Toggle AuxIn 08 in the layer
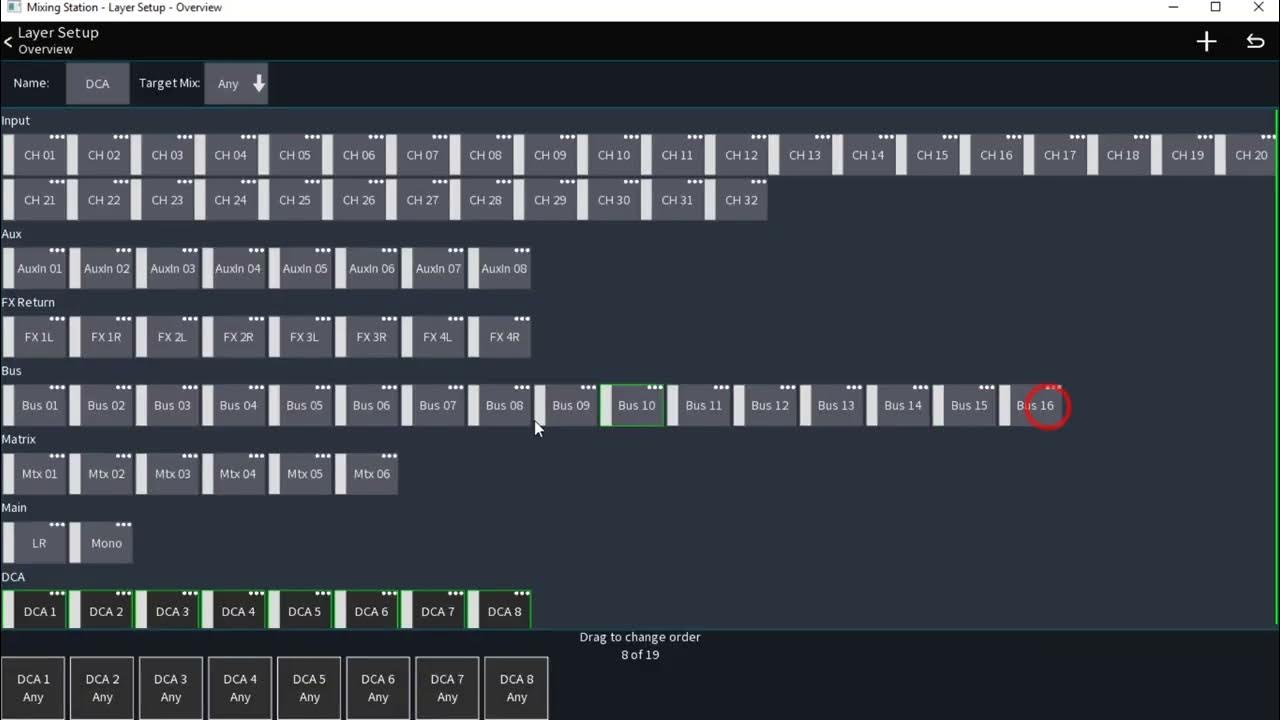Viewport: 1280px width, 720px height. tap(500, 268)
